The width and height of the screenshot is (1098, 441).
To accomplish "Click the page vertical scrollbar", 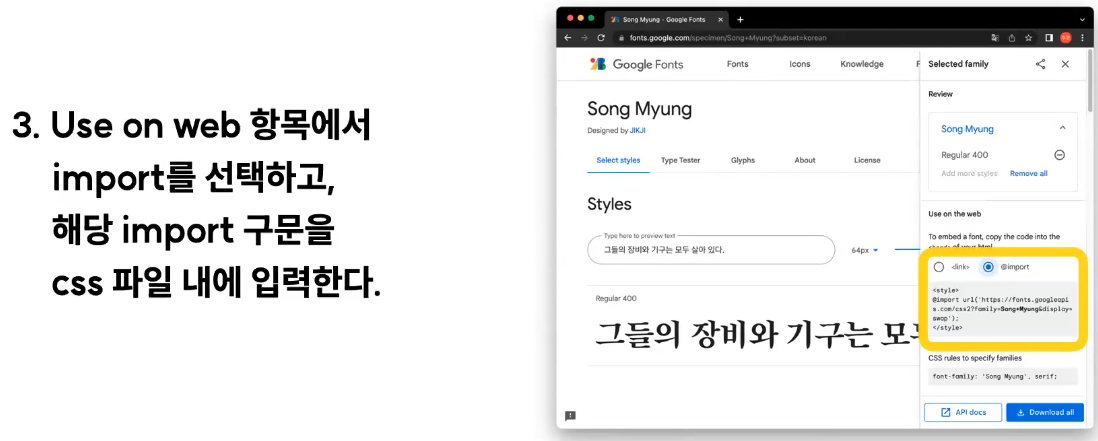I will tap(1089, 80).
